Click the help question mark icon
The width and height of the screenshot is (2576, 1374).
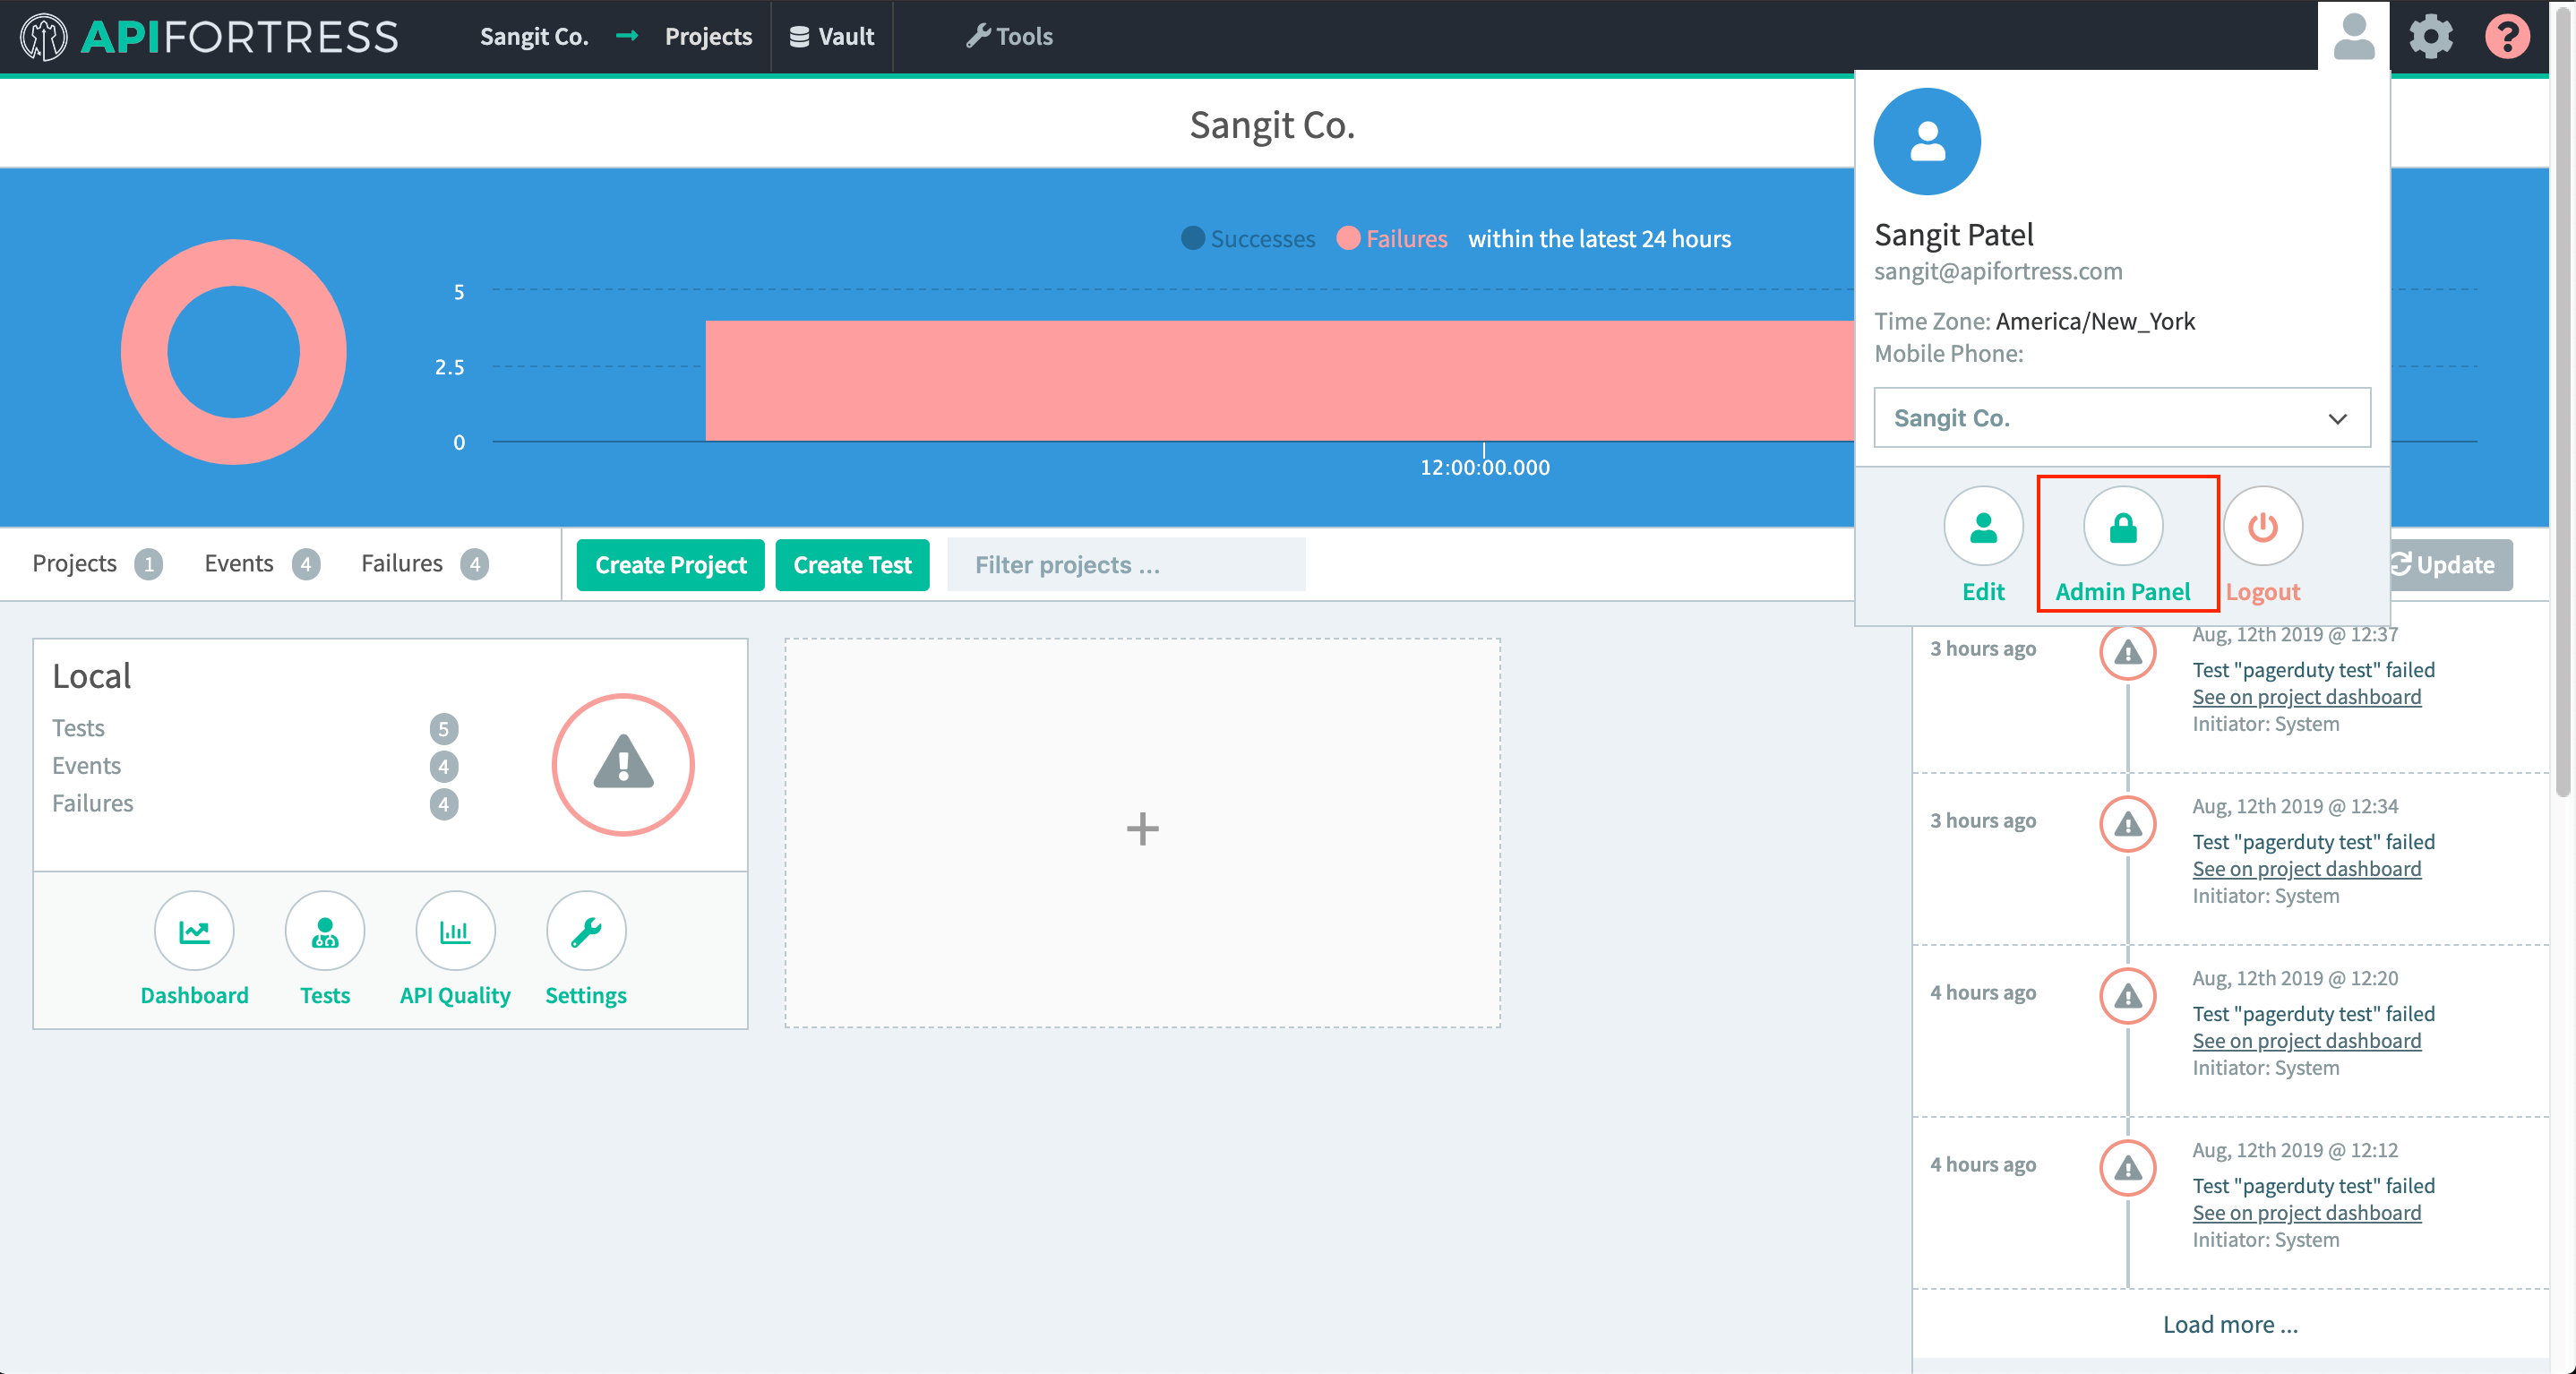[2507, 36]
